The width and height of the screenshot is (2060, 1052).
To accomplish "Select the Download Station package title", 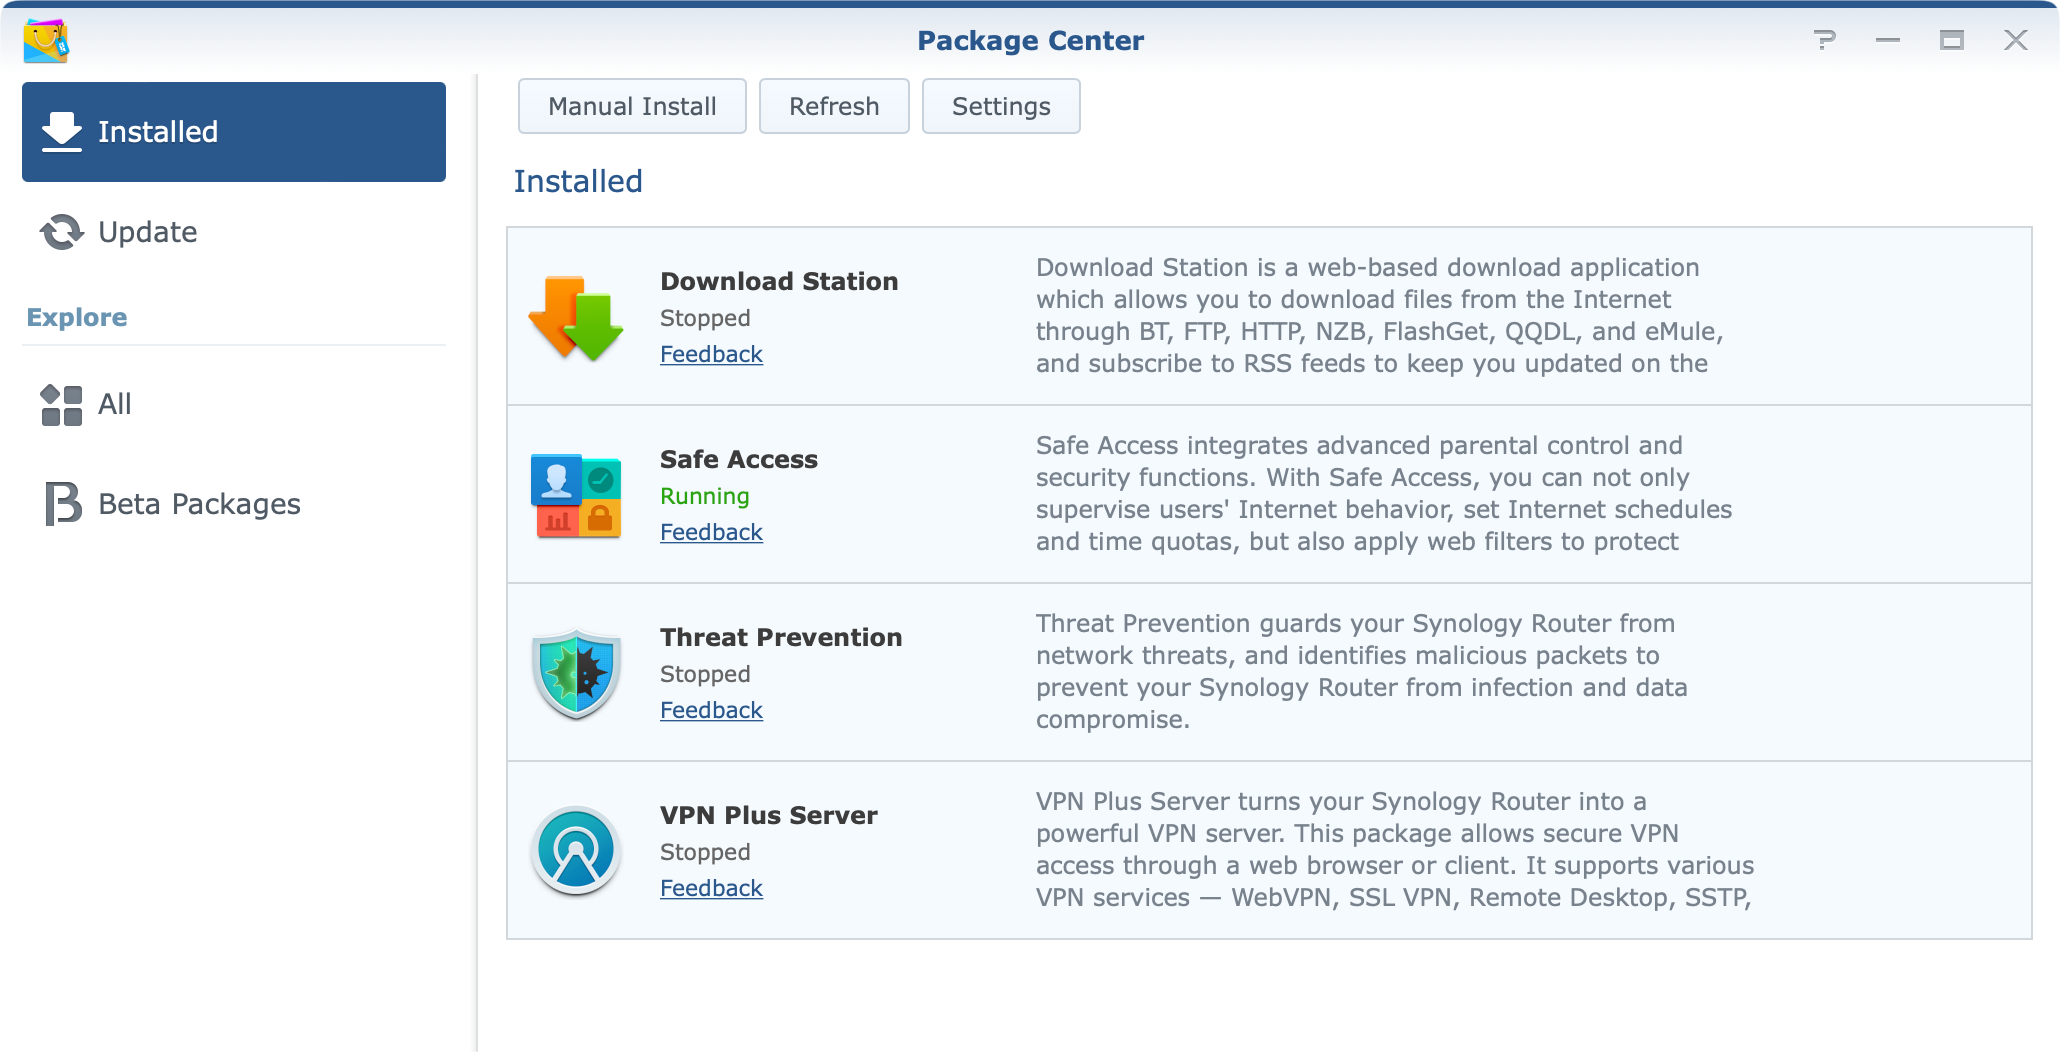I will (779, 281).
